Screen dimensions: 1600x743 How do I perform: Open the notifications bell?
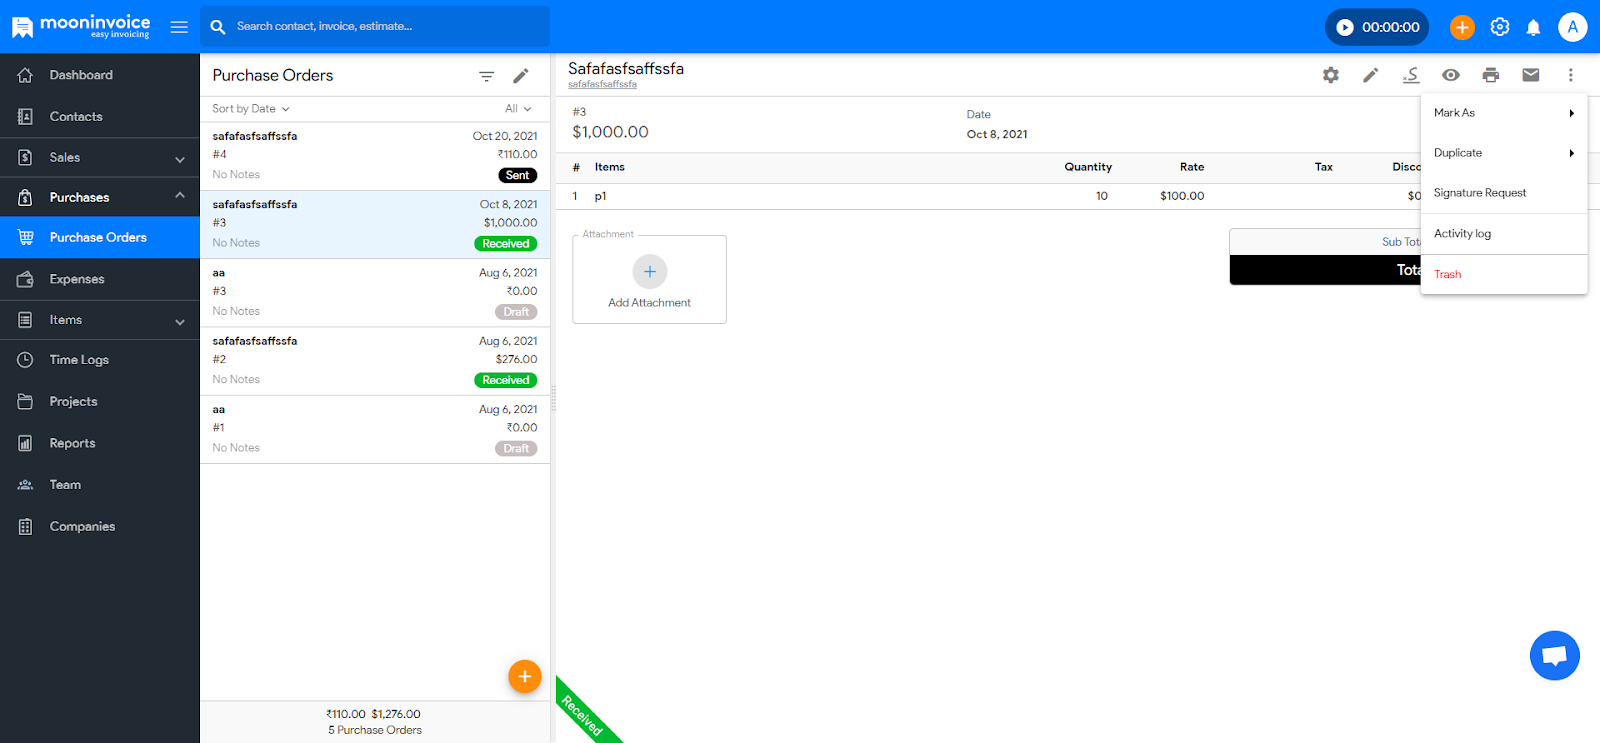[1533, 27]
